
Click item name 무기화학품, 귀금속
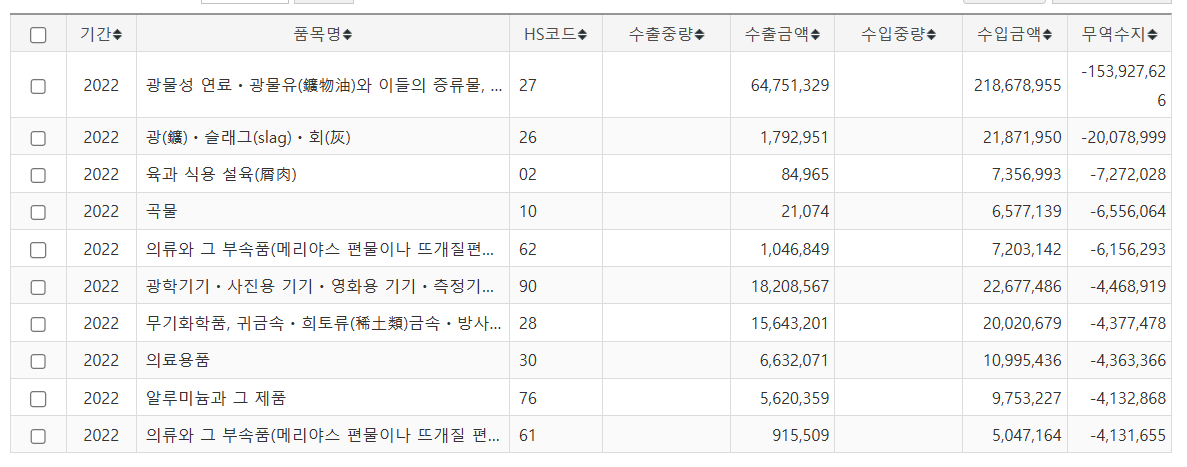pyautogui.click(x=323, y=324)
